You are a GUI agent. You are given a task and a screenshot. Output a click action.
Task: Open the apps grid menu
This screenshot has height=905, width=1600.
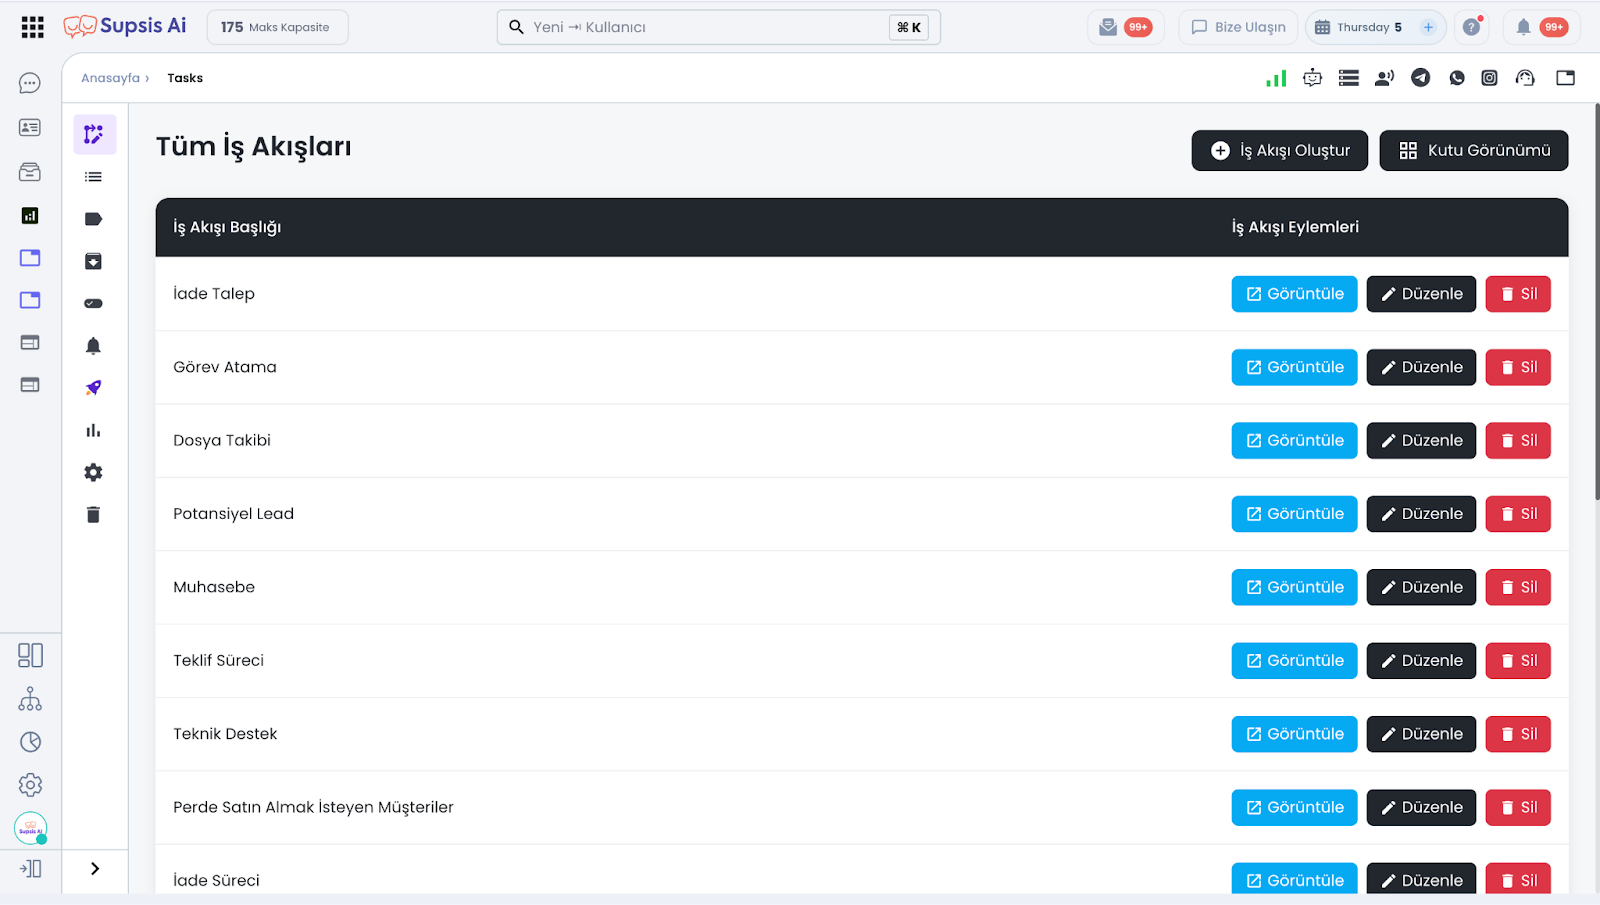(x=32, y=27)
